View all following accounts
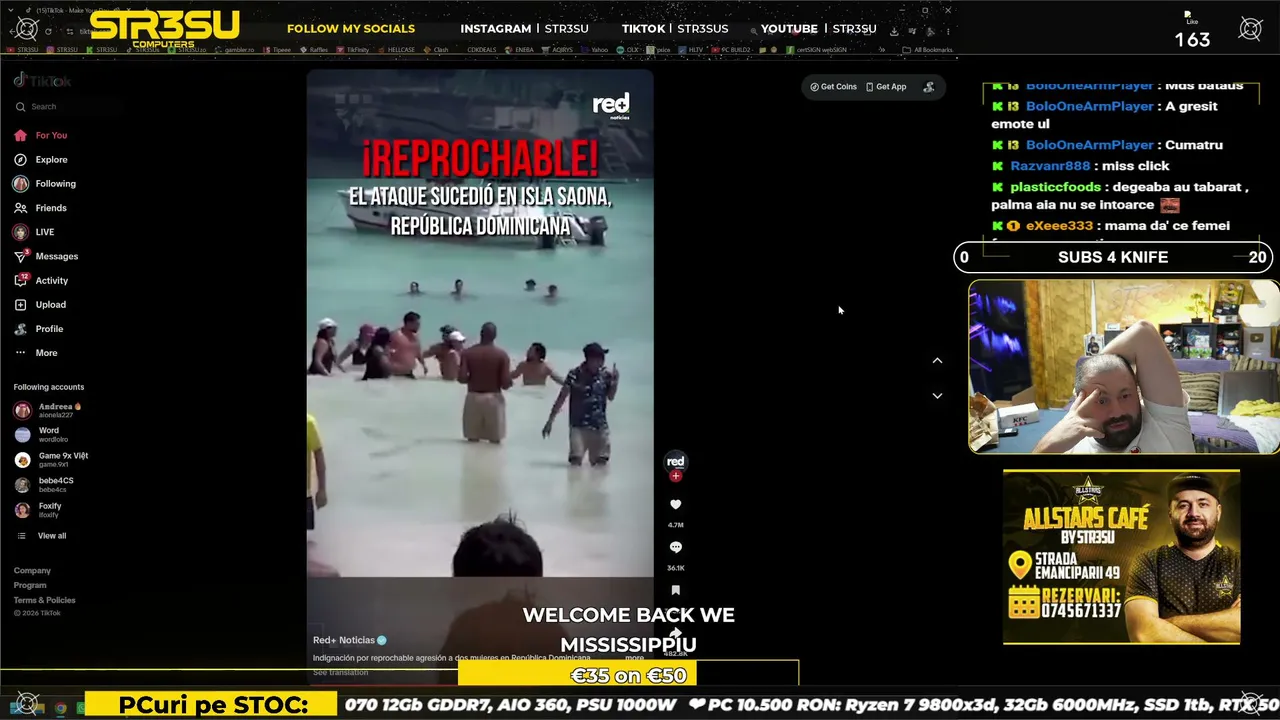This screenshot has height=720, width=1280. click(x=41, y=536)
